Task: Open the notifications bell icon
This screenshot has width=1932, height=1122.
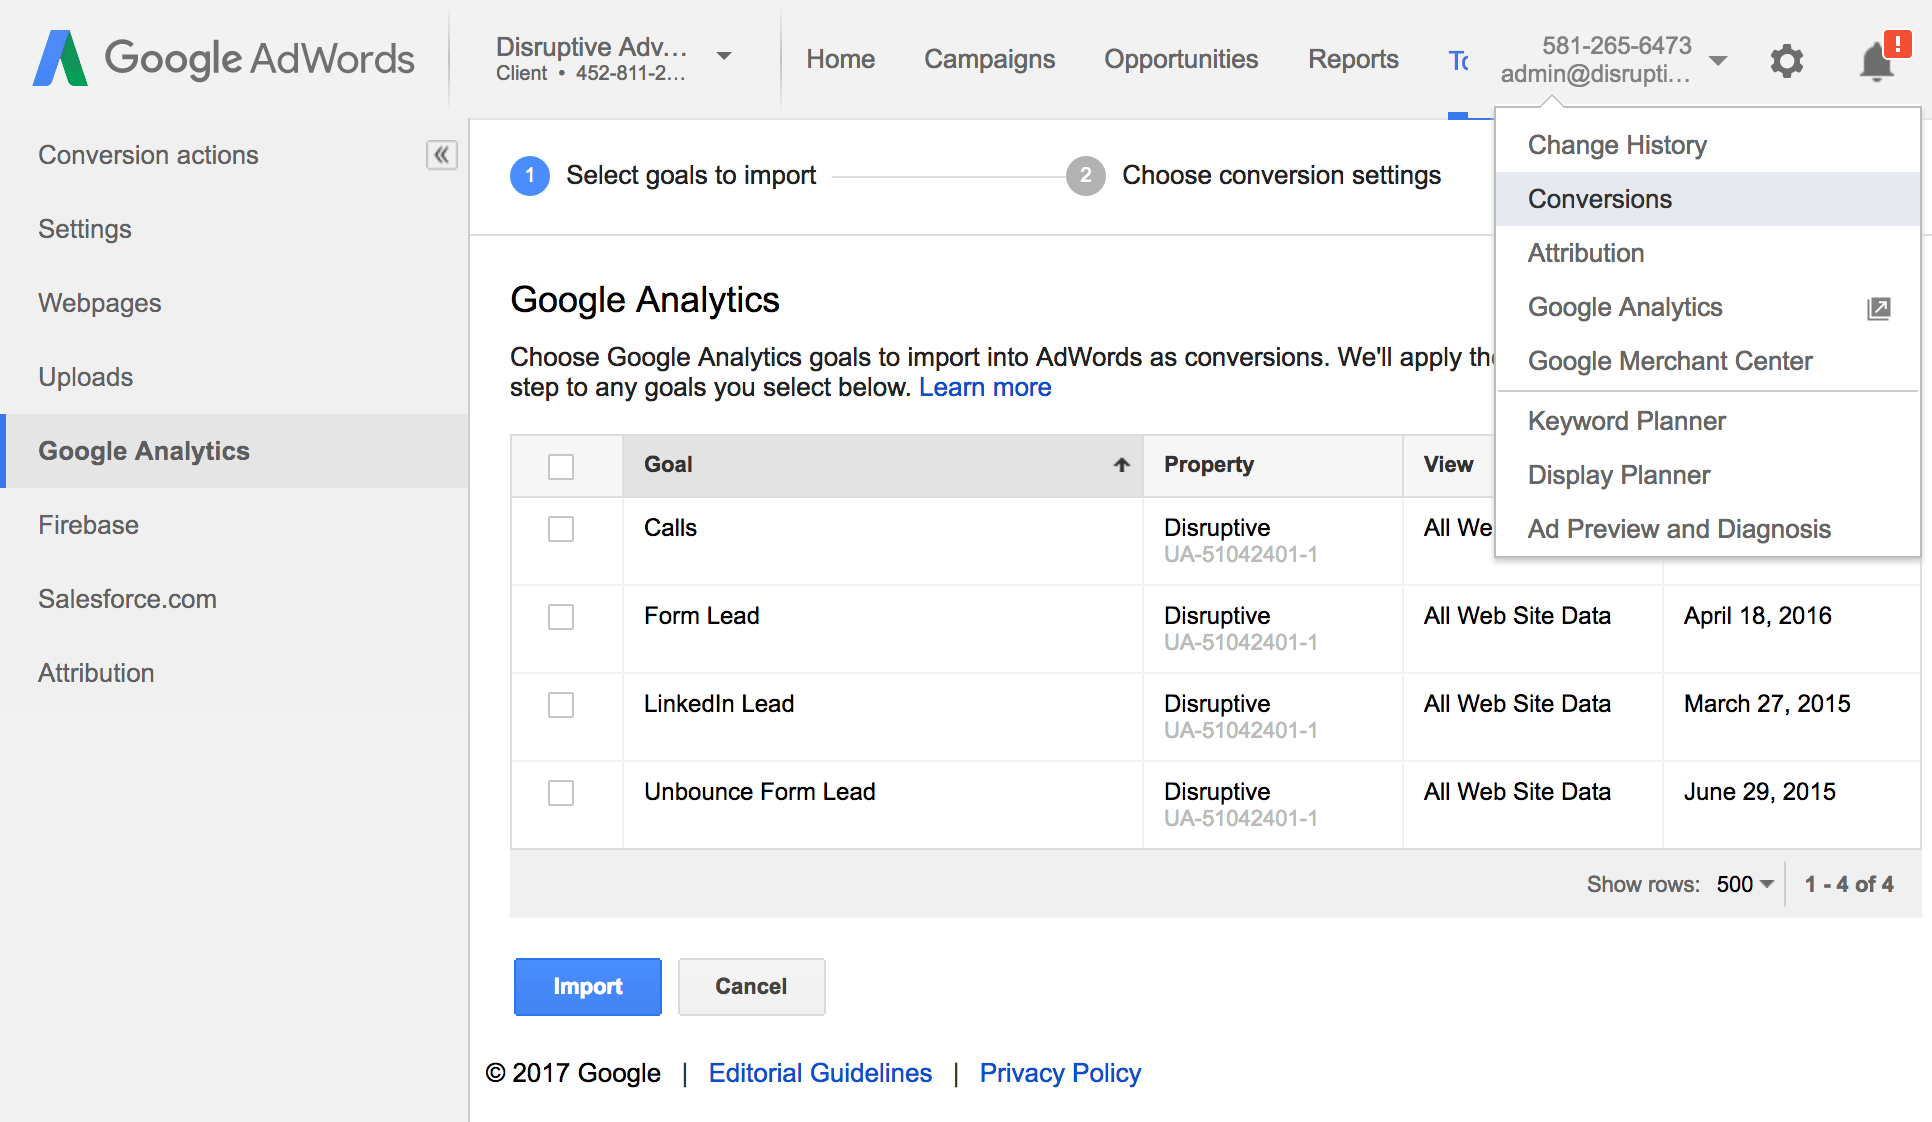Action: point(1877,62)
